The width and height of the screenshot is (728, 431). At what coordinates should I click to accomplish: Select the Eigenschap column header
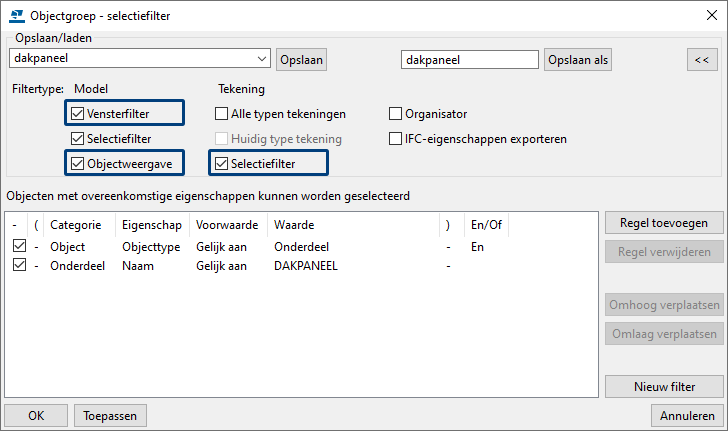click(152, 225)
